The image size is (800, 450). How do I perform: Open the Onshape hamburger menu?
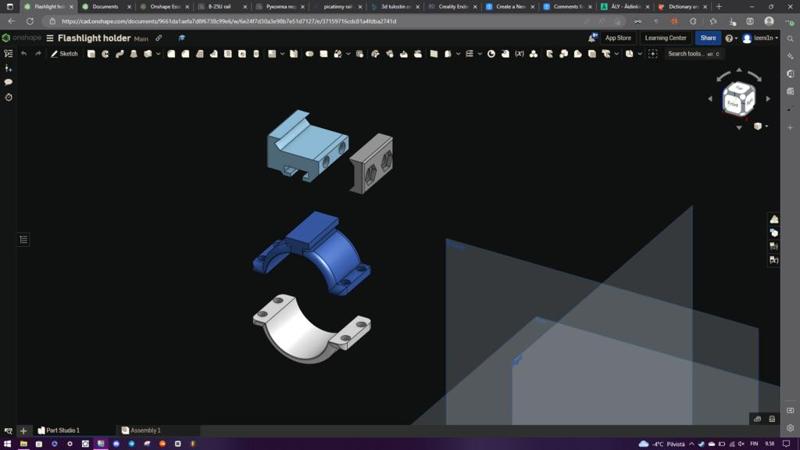(50, 38)
